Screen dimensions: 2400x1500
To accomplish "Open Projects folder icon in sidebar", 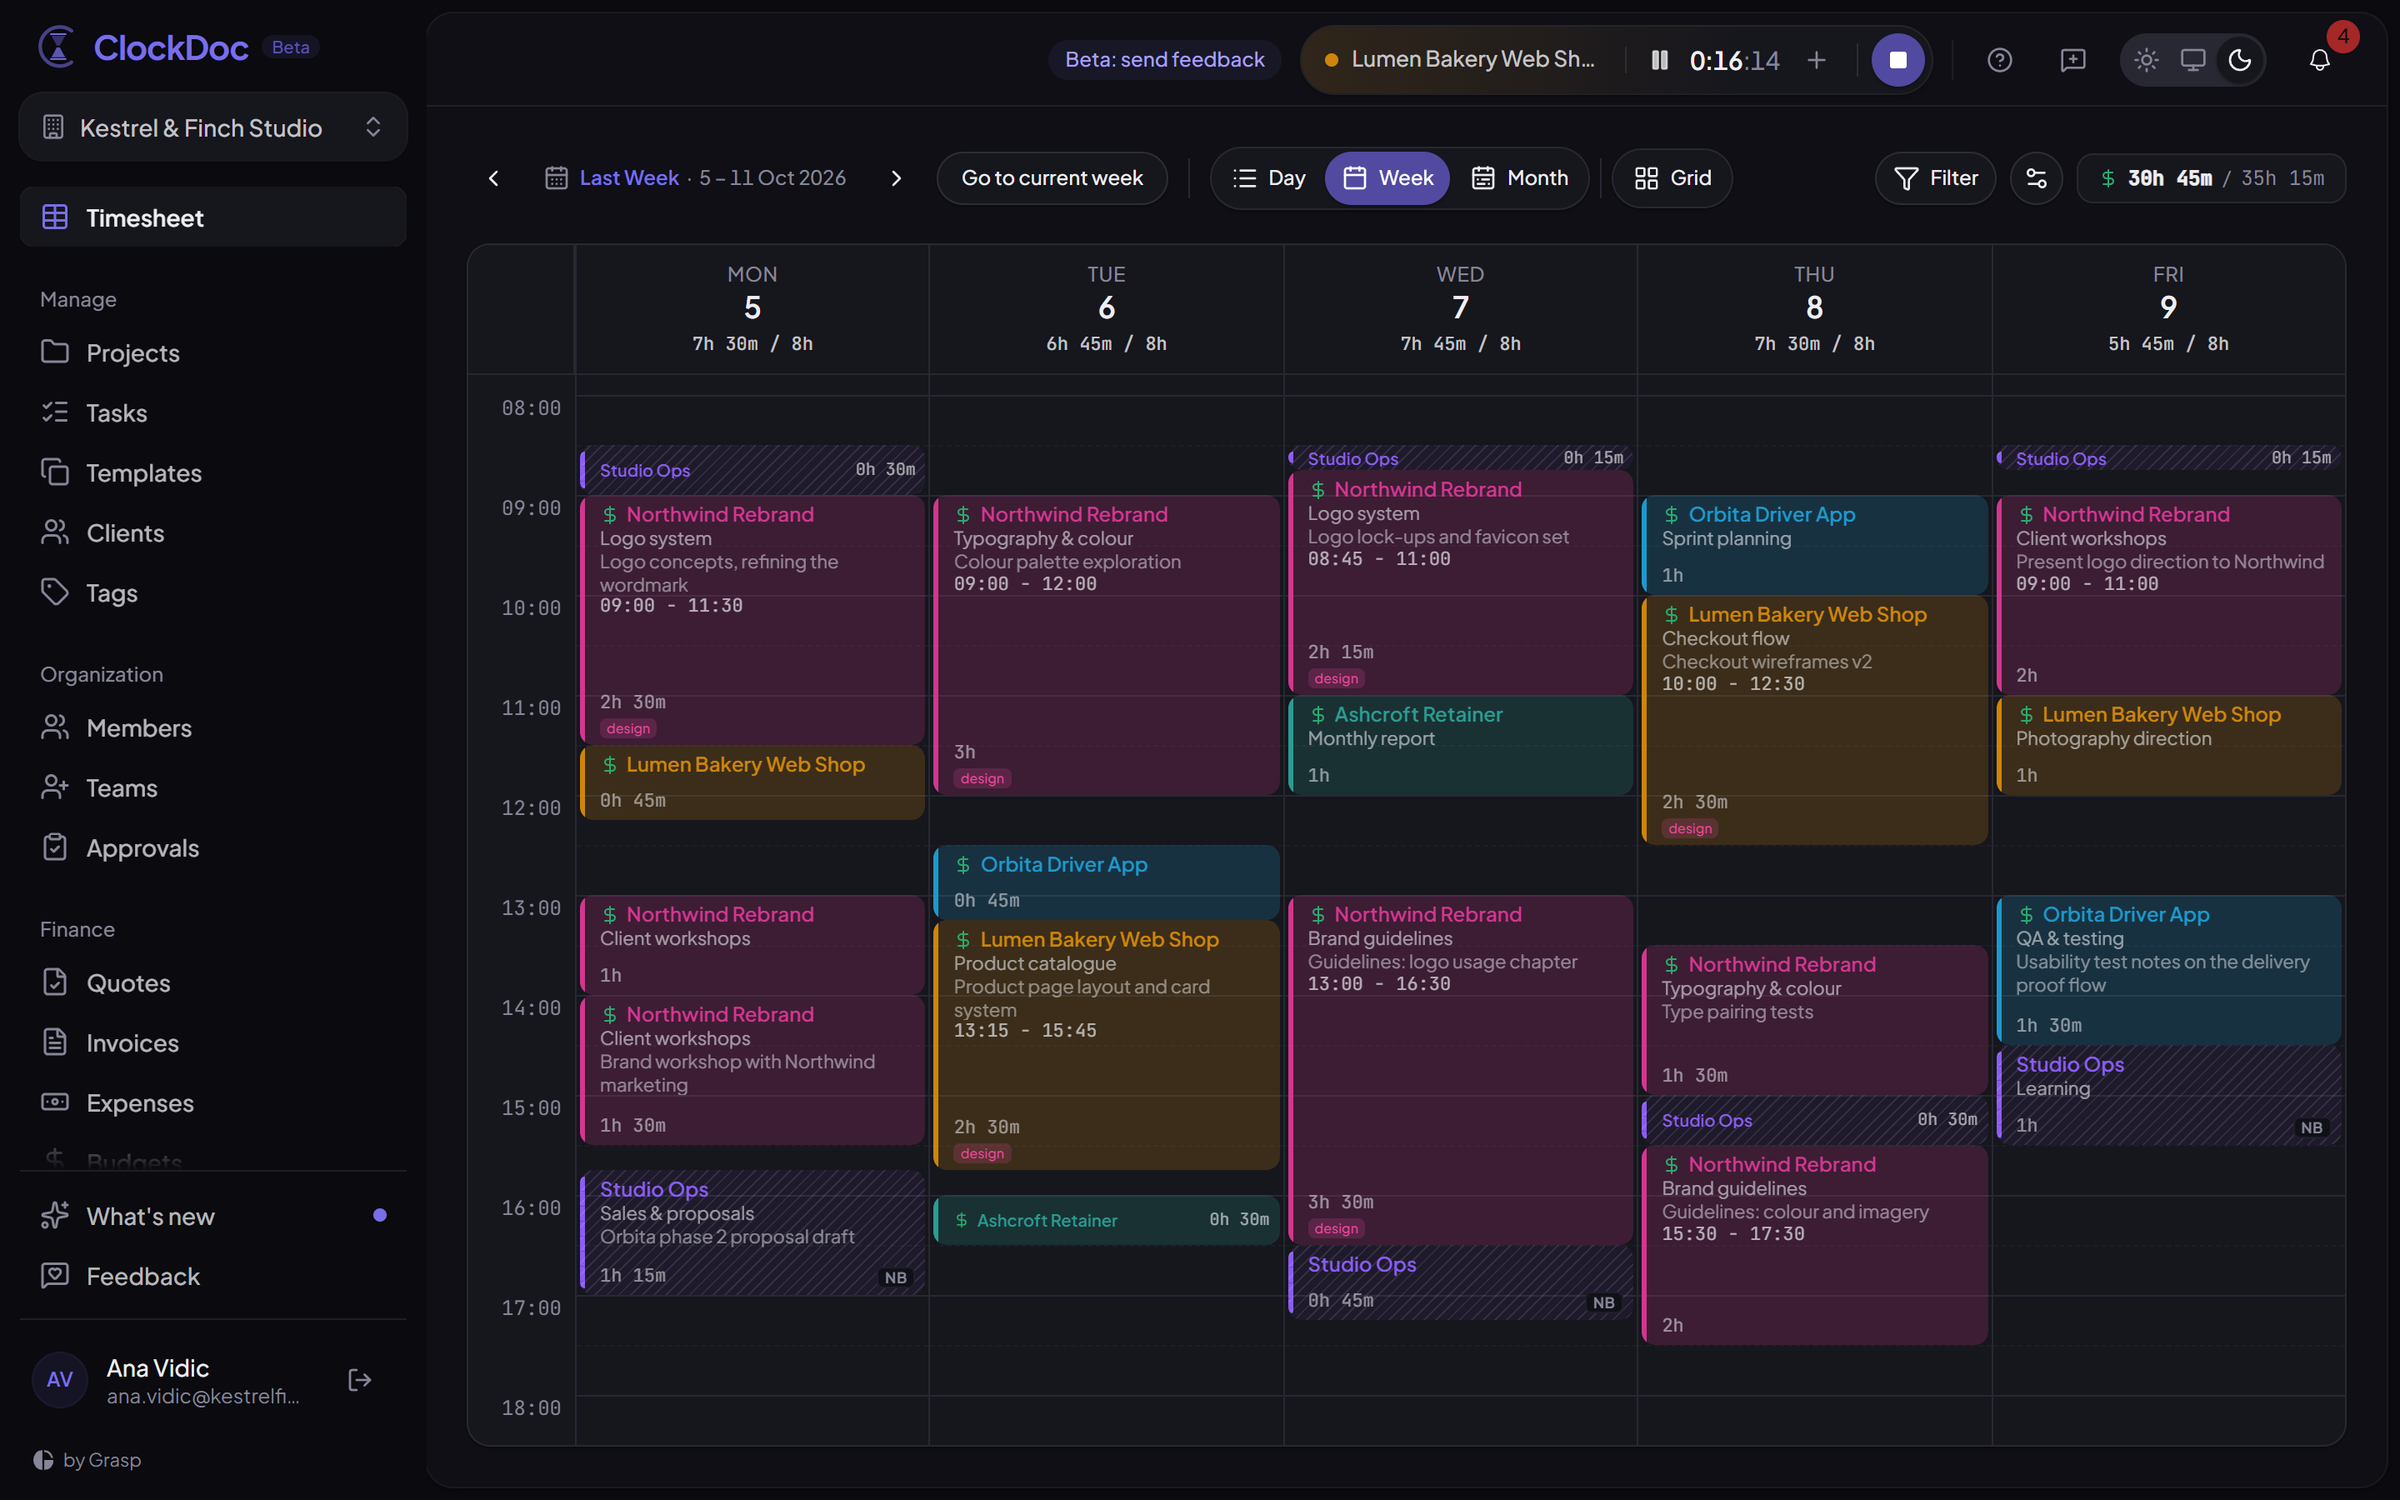I will [x=55, y=352].
